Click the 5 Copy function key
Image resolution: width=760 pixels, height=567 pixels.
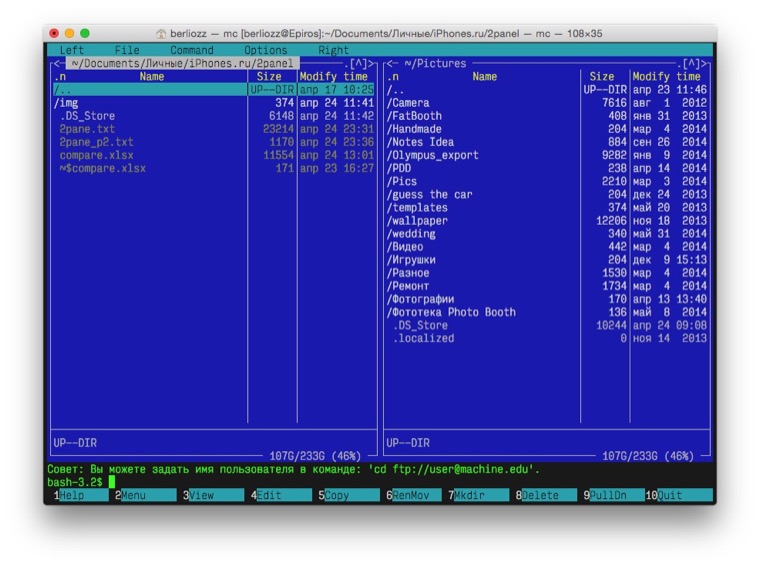click(x=348, y=495)
